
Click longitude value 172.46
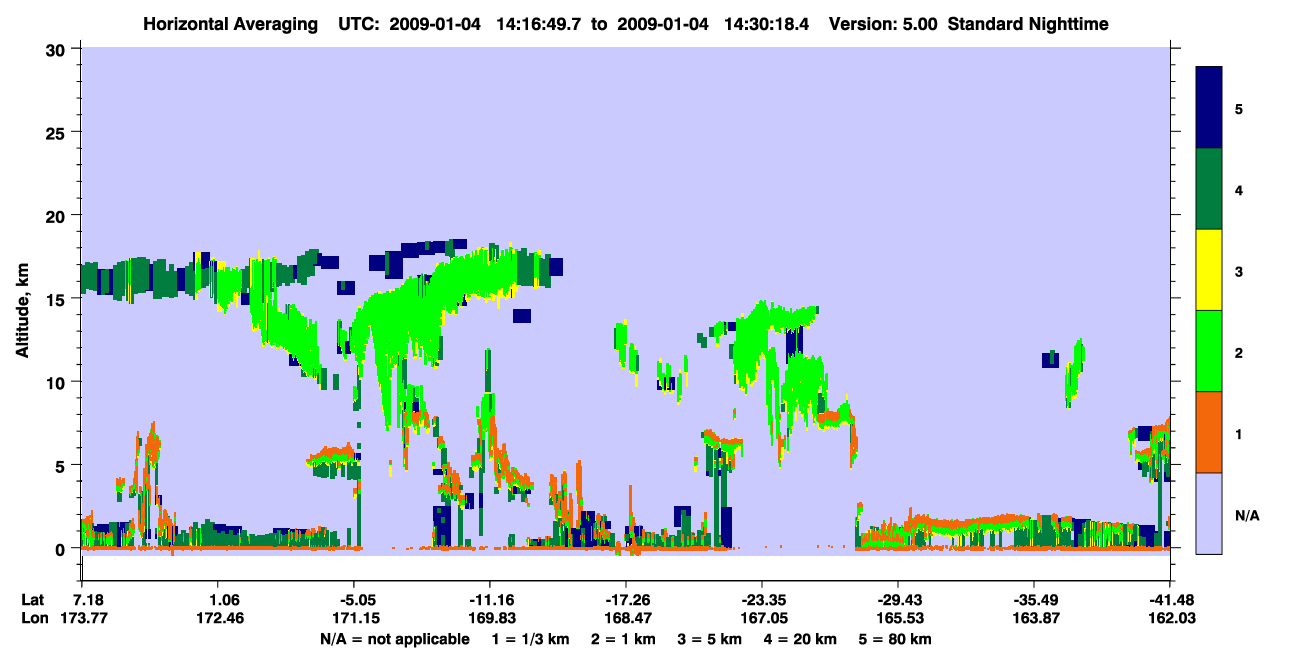coord(221,618)
